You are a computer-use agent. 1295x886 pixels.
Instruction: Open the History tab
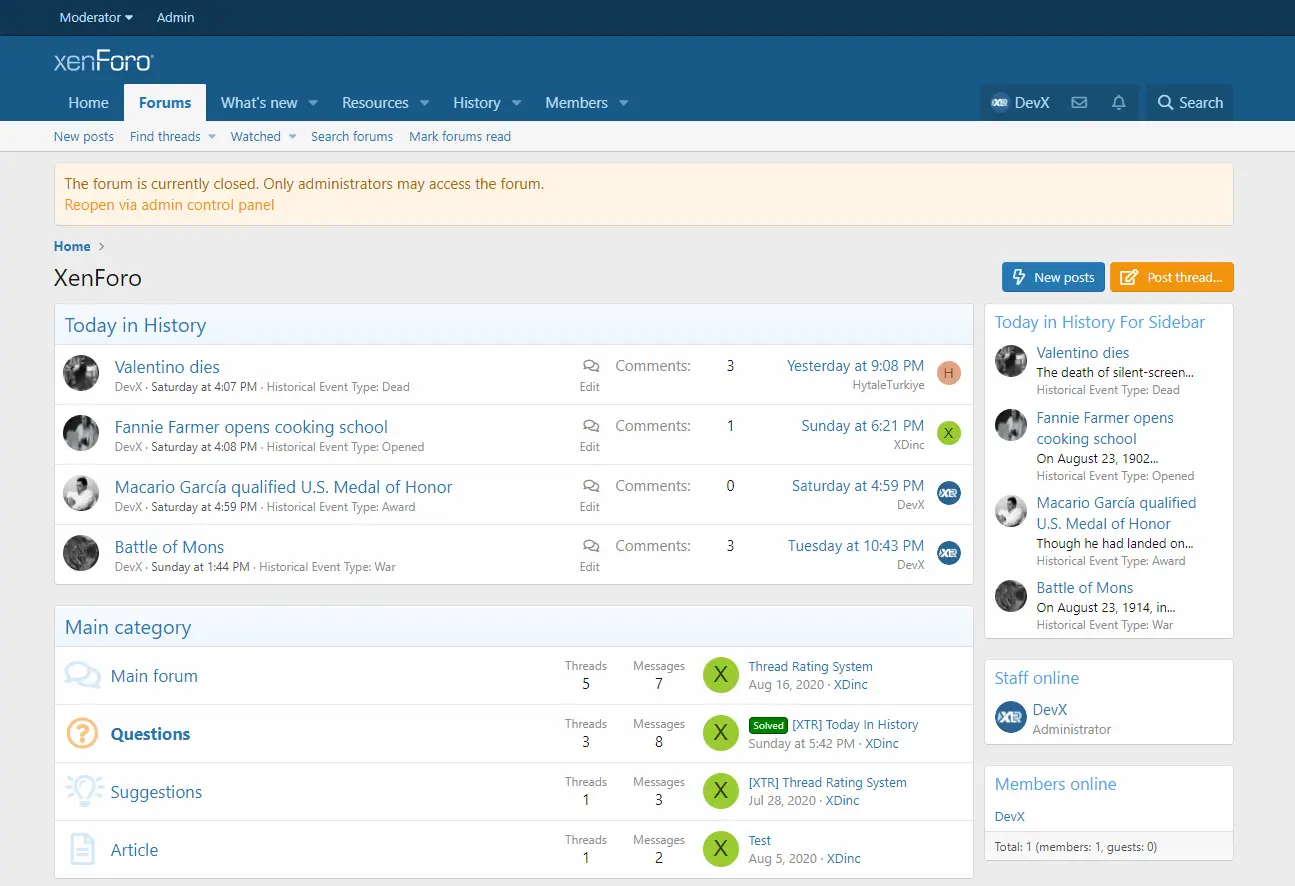click(477, 103)
